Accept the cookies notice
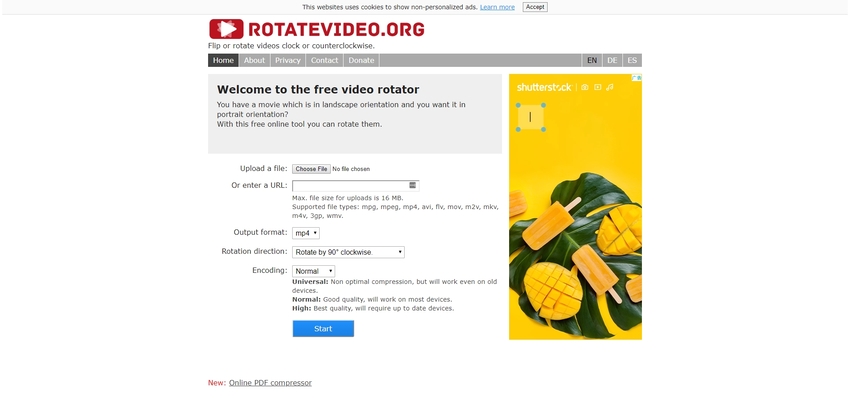The height and width of the screenshot is (415, 850). [535, 7]
